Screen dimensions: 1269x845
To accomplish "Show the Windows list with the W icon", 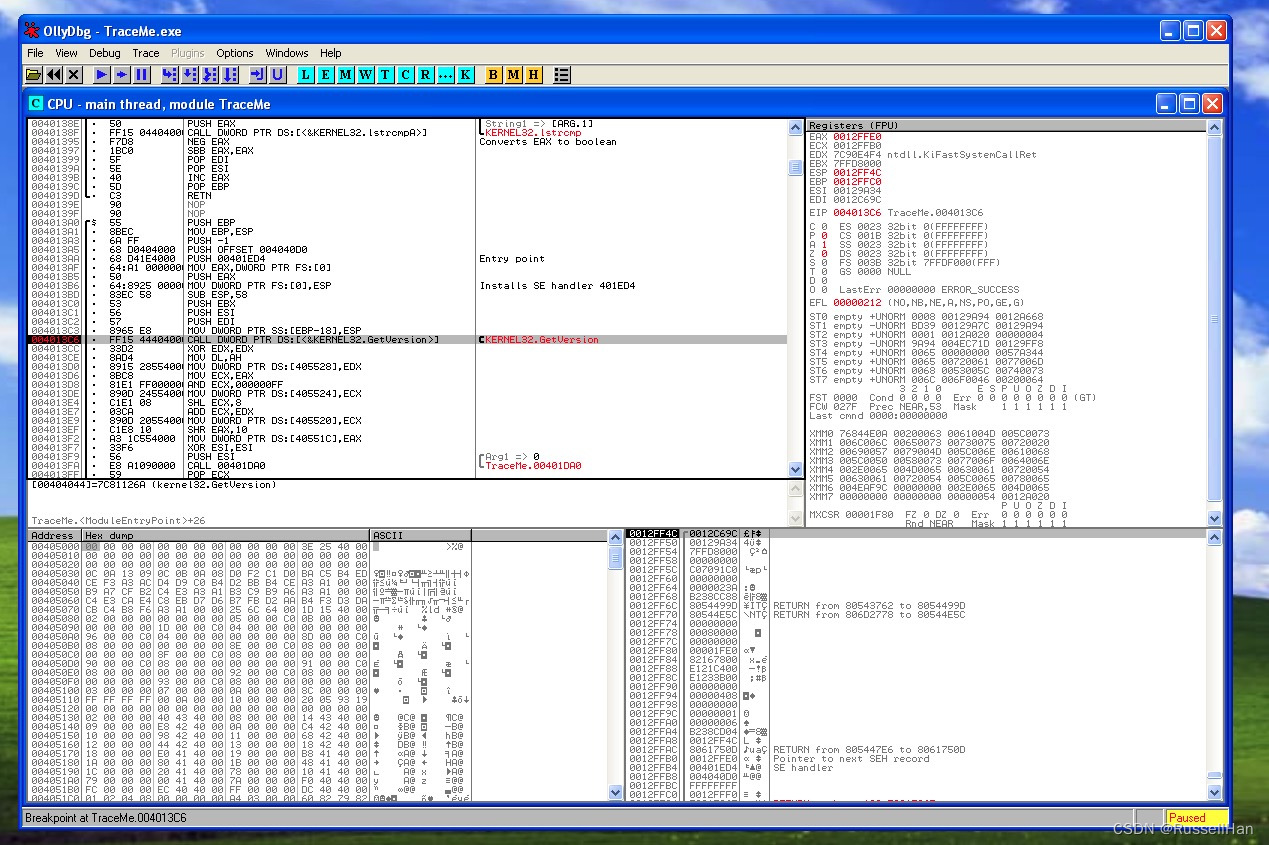I will [x=366, y=75].
